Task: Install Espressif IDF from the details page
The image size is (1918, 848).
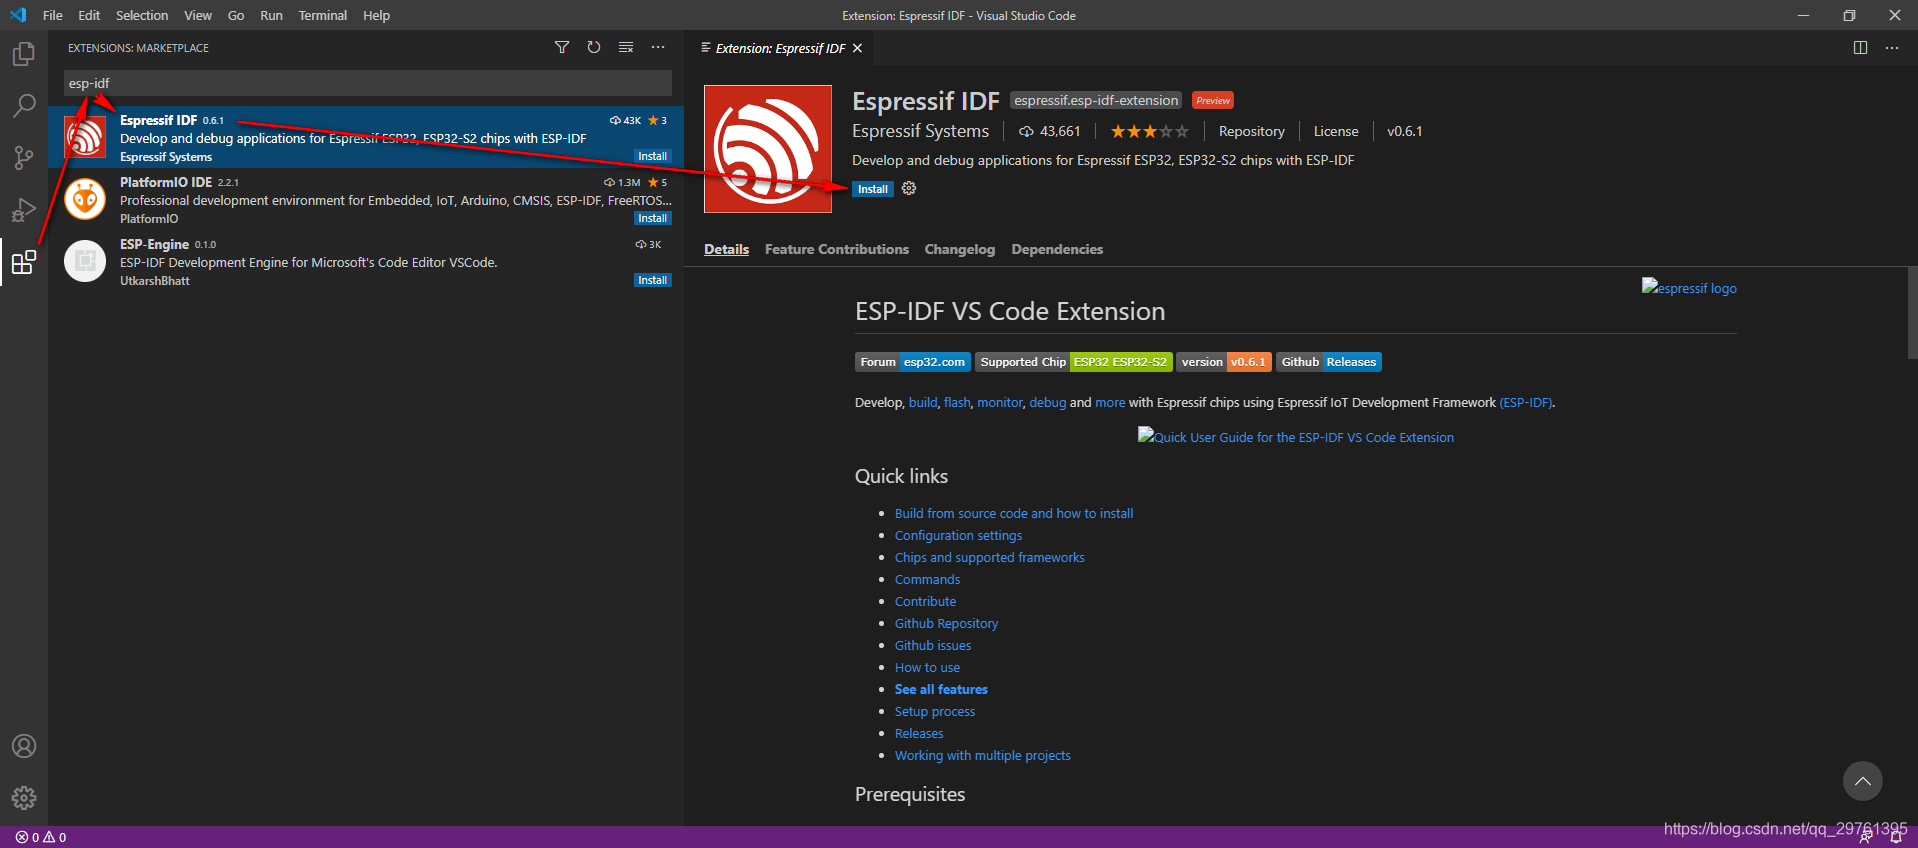Action: pyautogui.click(x=873, y=189)
